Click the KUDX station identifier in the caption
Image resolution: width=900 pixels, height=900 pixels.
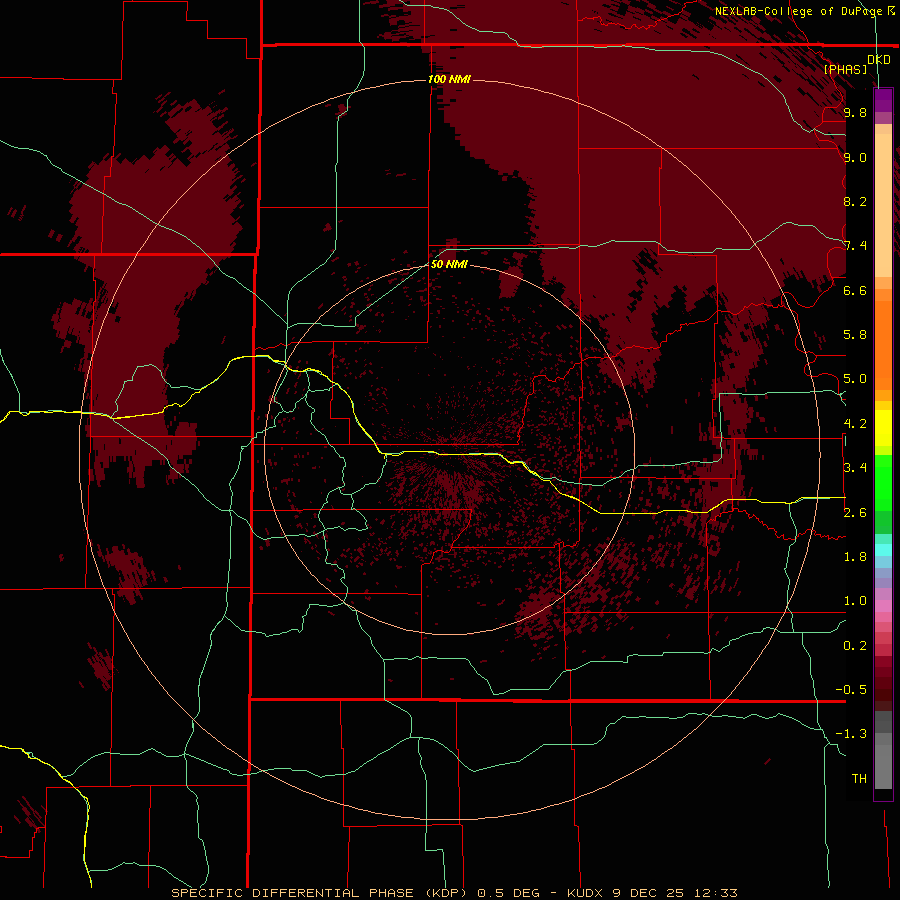[584, 893]
